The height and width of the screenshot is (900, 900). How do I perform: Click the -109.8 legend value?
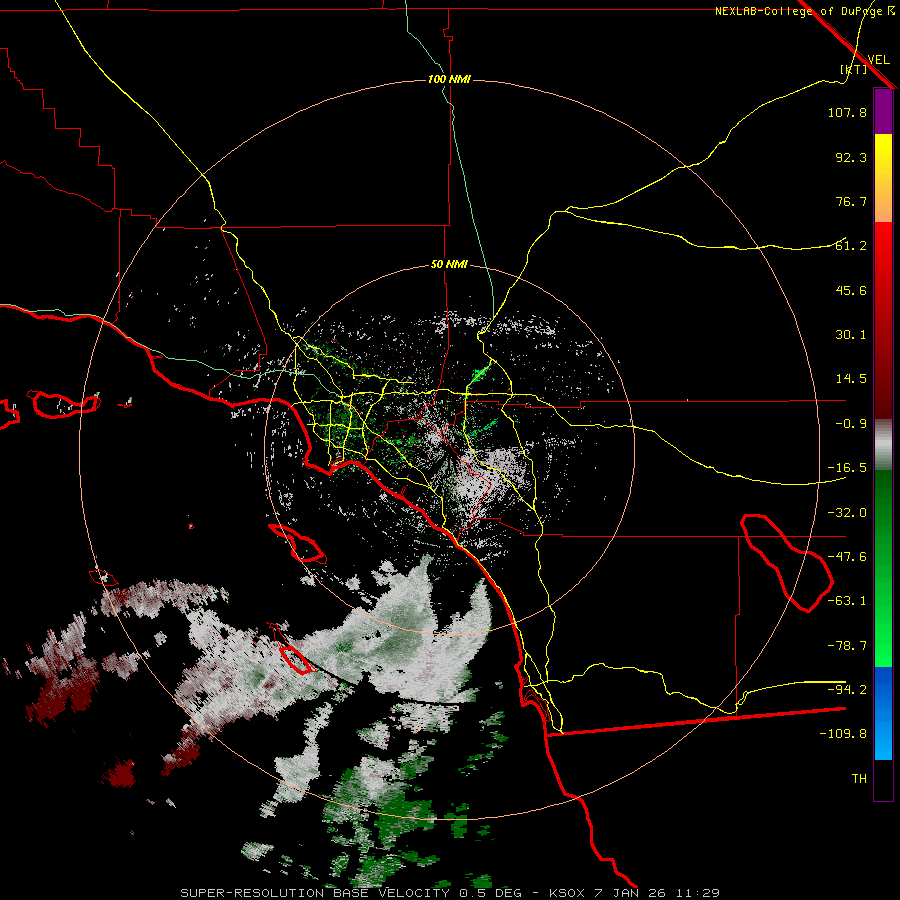point(843,734)
